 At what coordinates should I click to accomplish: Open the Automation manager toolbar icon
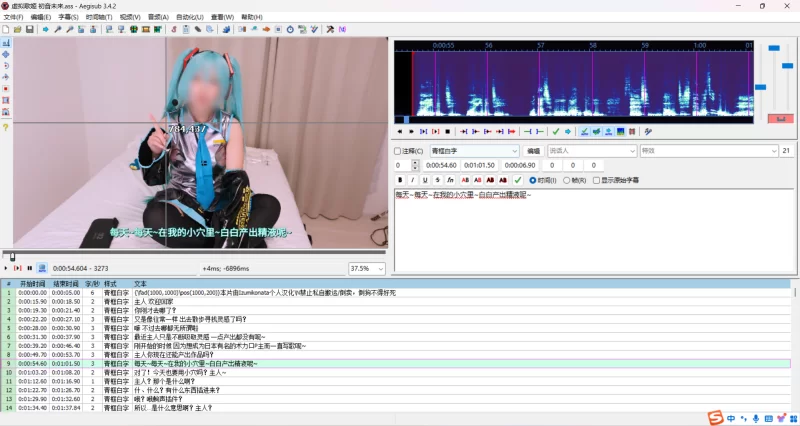click(x=226, y=30)
